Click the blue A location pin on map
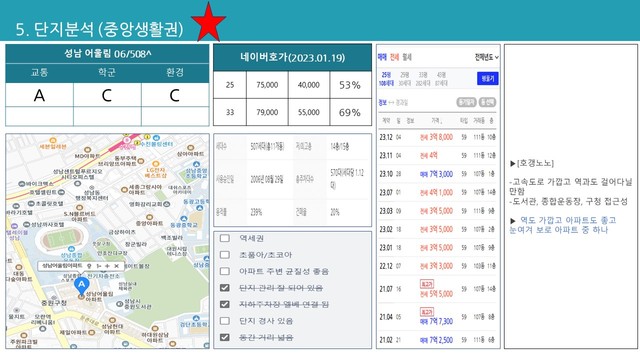The image size is (640, 360). pos(82,285)
